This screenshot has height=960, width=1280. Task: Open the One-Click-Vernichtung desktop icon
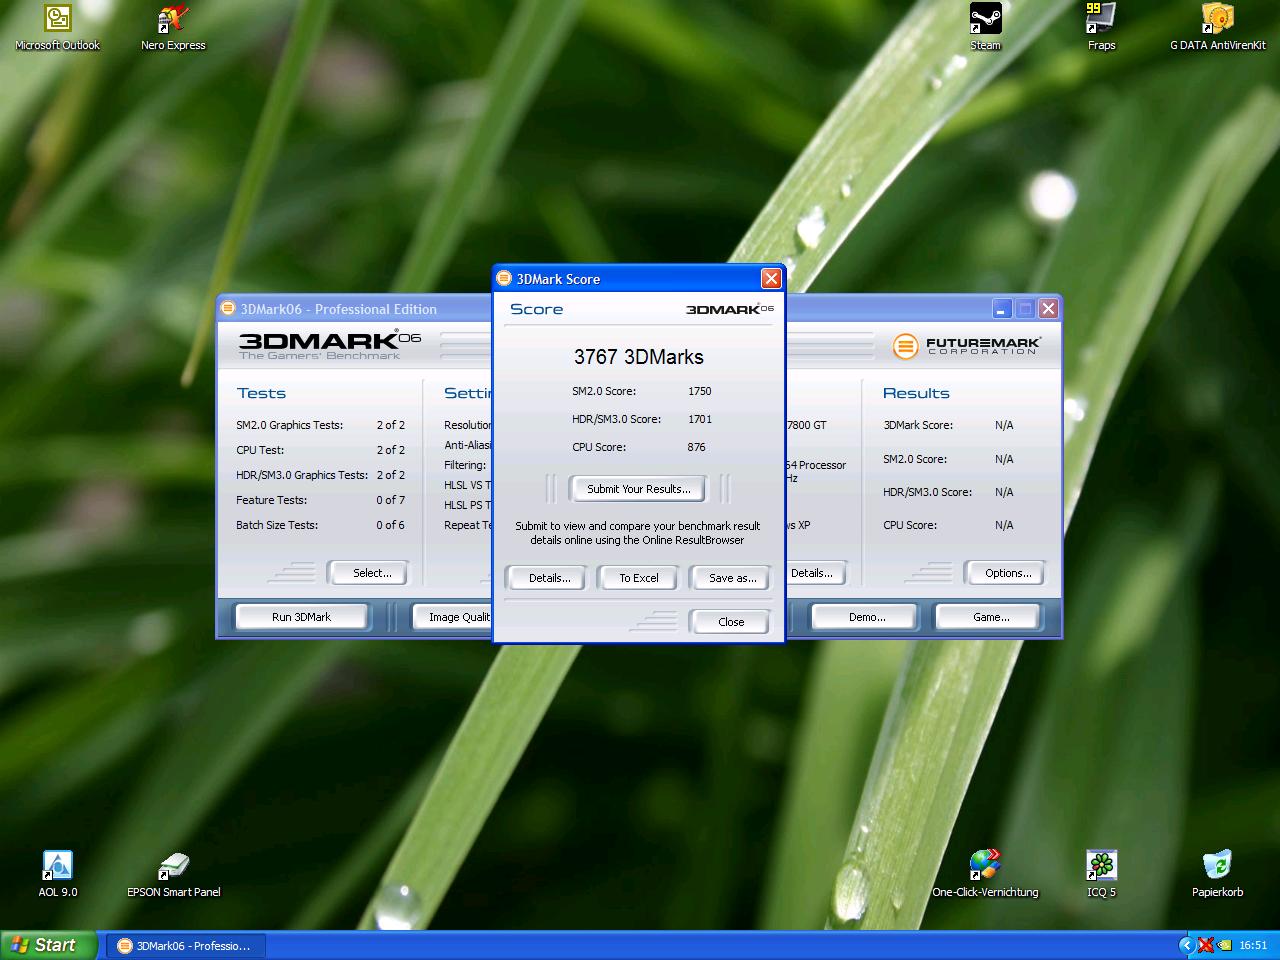[x=985, y=874]
